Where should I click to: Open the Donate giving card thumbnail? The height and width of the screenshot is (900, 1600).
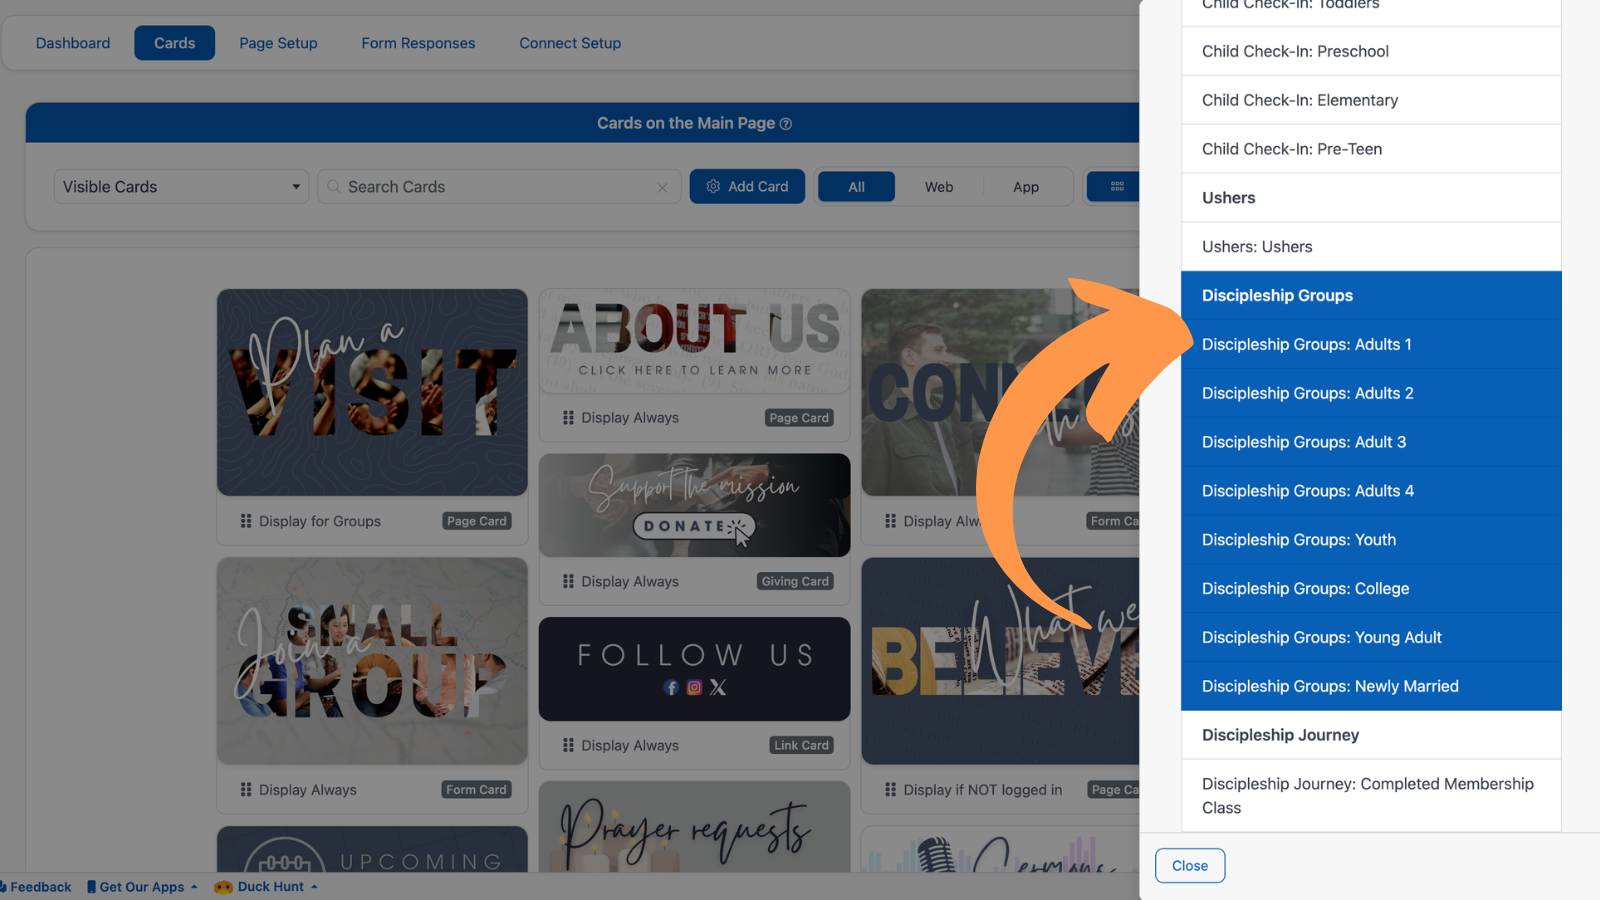694,505
